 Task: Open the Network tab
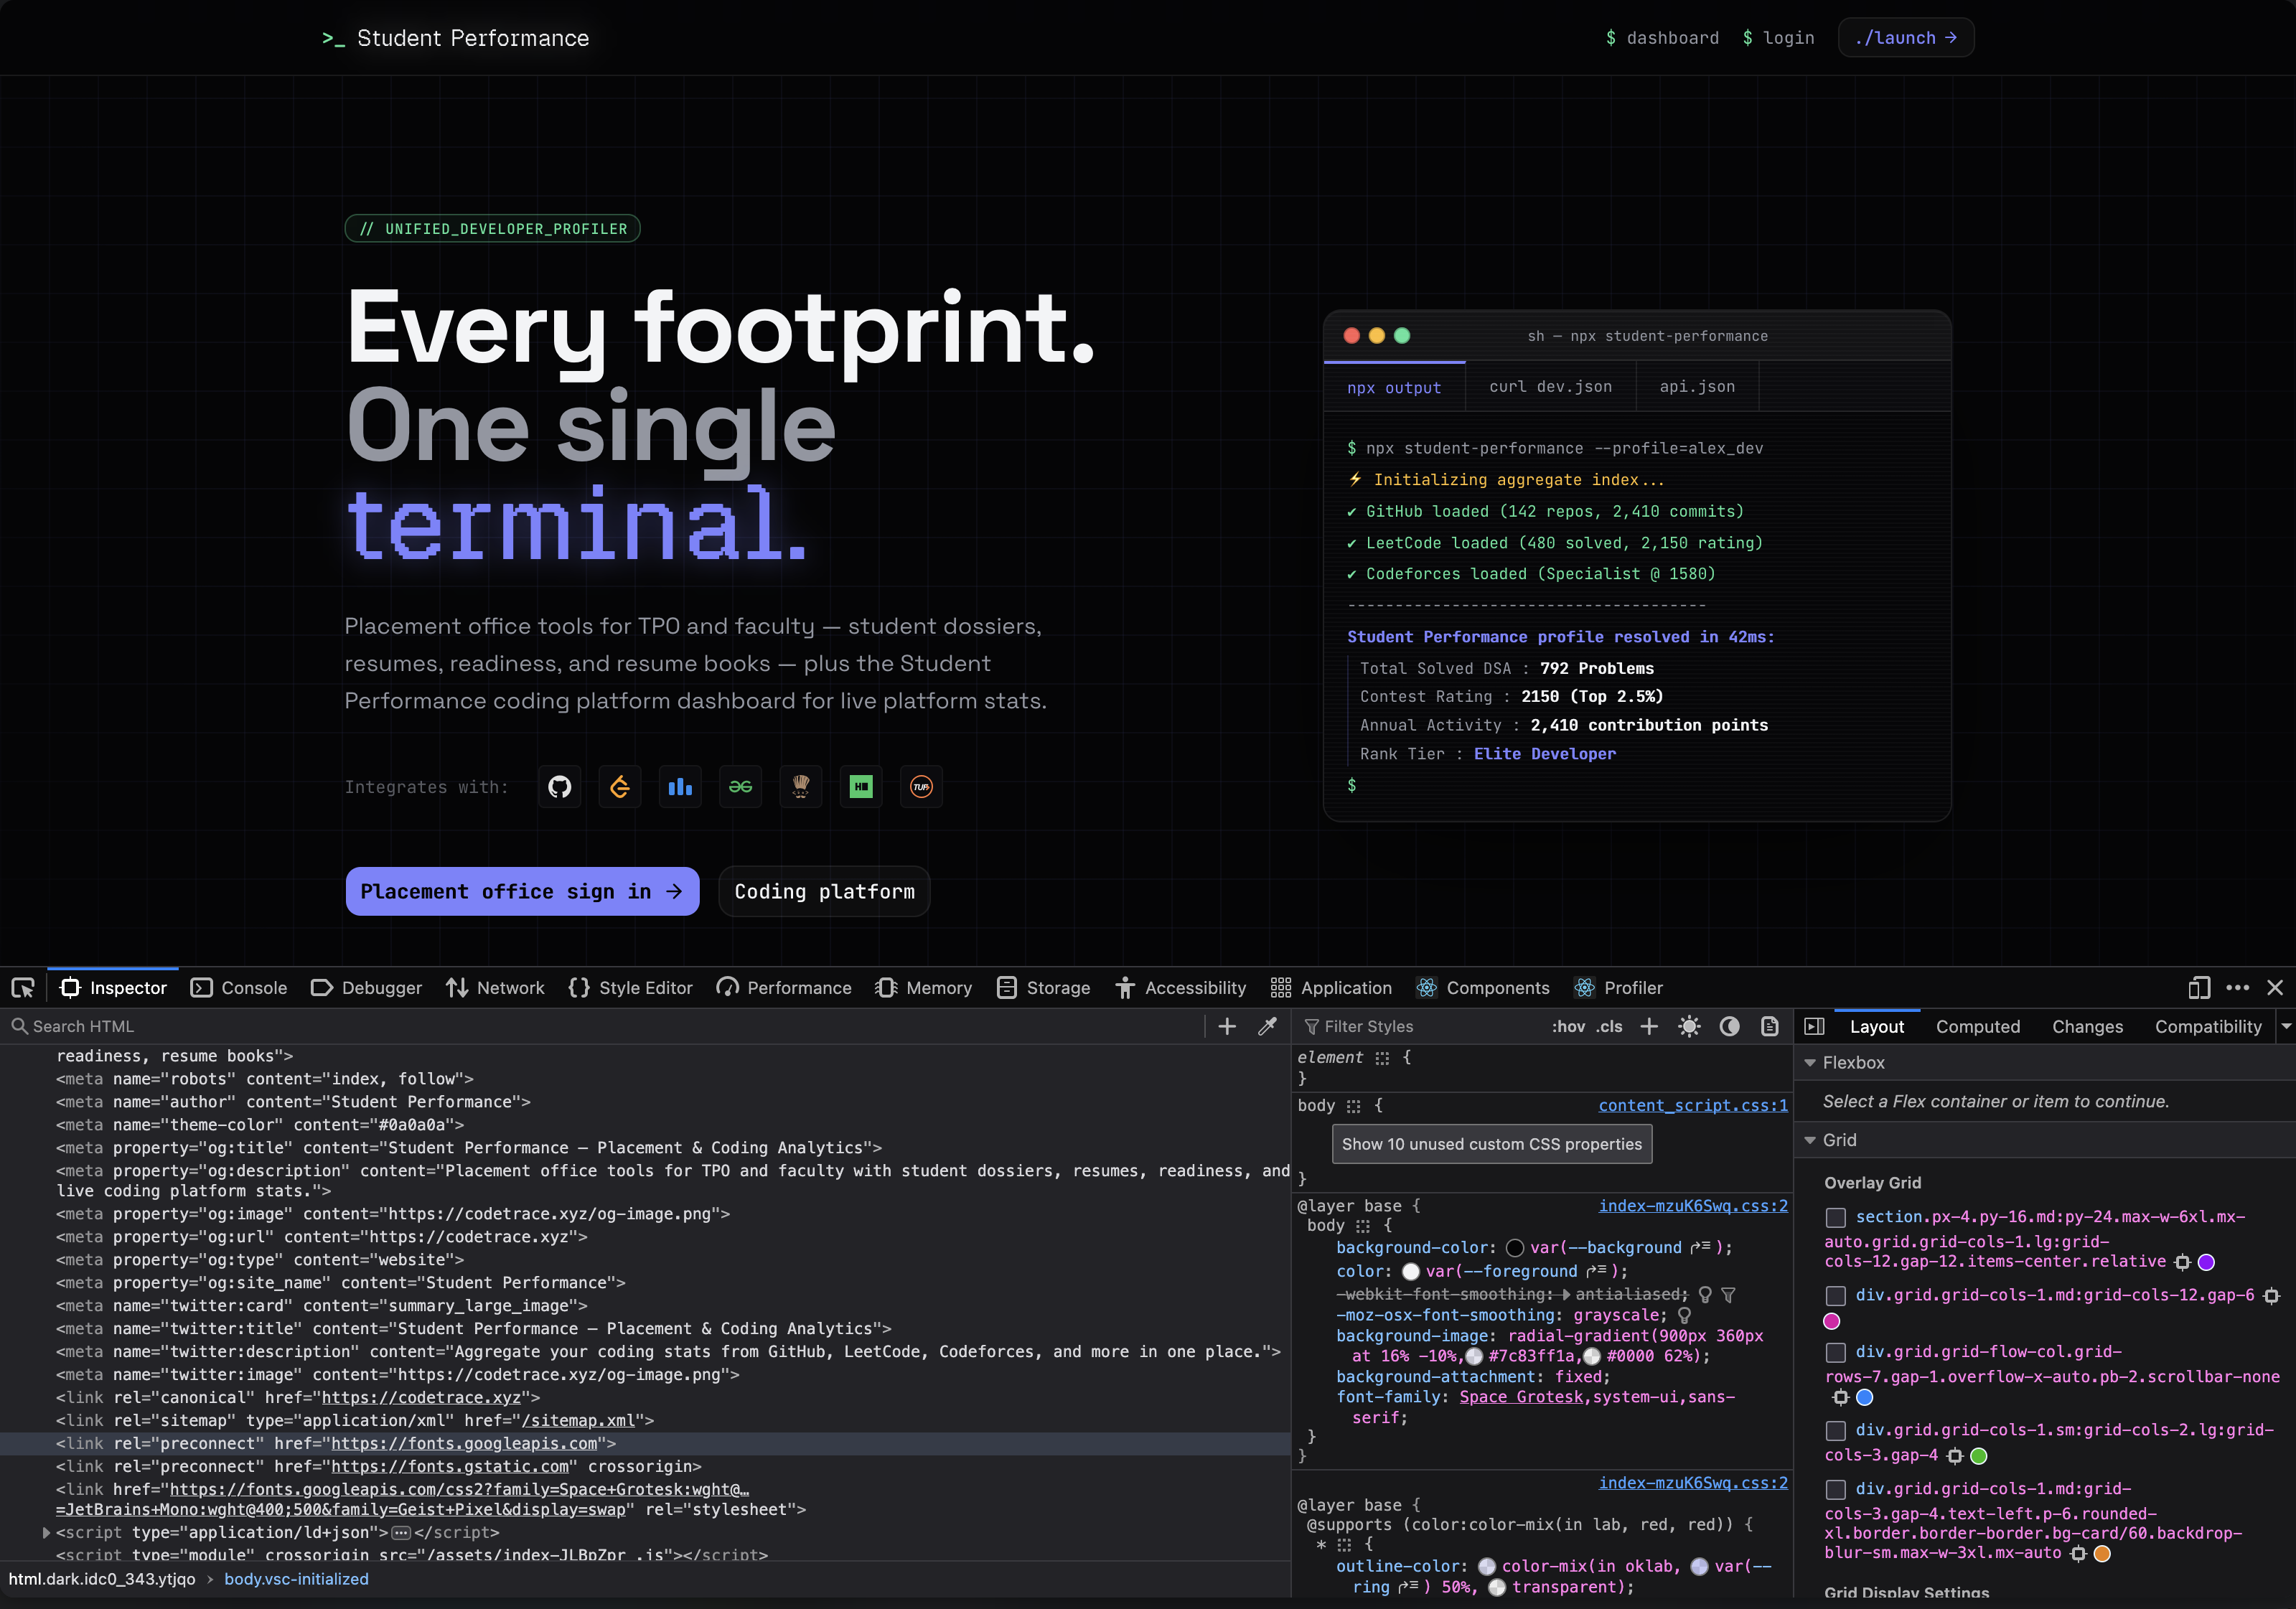(496, 988)
